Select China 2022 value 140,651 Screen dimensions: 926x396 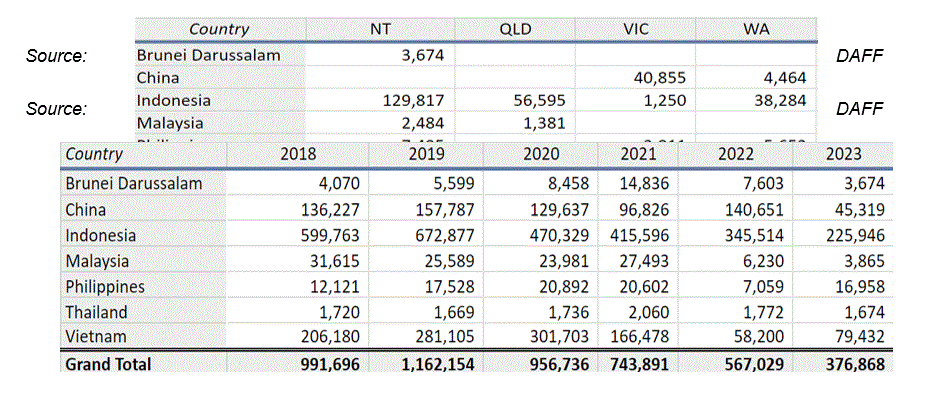tap(755, 210)
